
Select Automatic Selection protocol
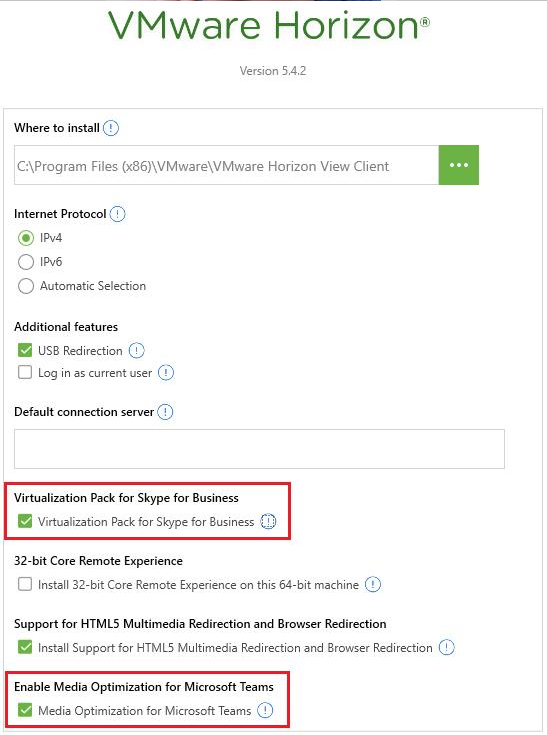26,286
